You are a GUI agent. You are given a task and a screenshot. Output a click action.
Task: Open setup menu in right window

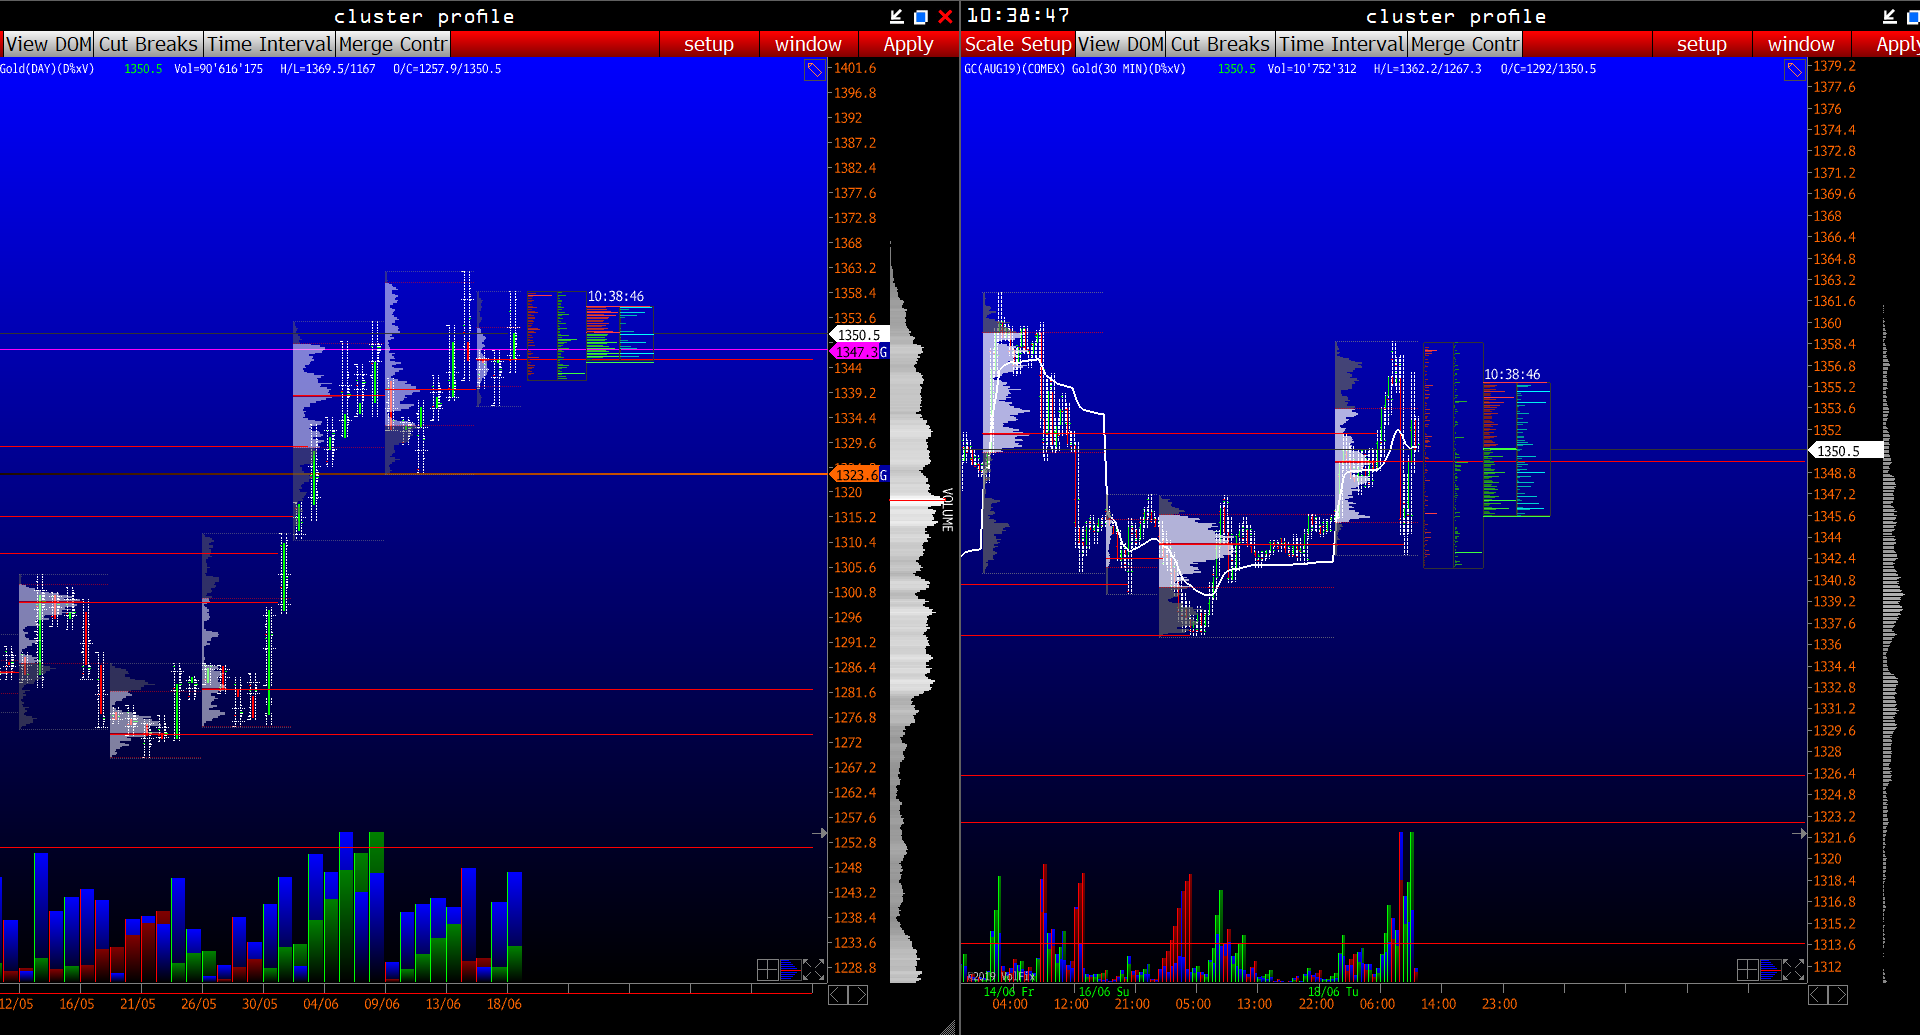1702,44
